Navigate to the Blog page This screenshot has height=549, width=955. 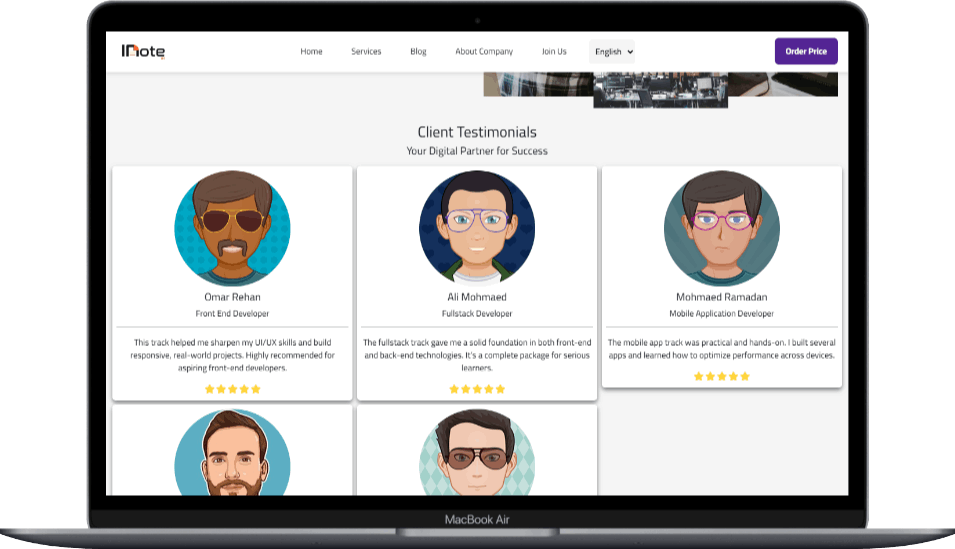click(x=418, y=52)
